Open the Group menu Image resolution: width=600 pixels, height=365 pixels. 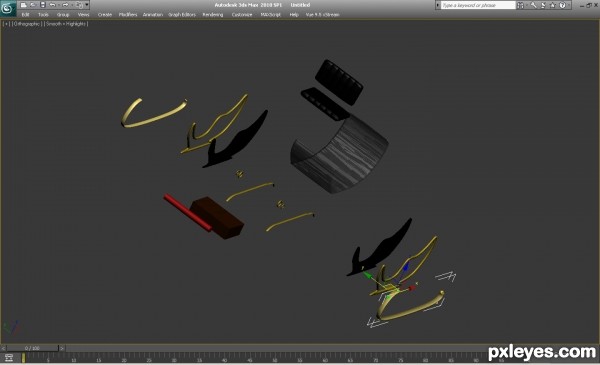tap(63, 15)
